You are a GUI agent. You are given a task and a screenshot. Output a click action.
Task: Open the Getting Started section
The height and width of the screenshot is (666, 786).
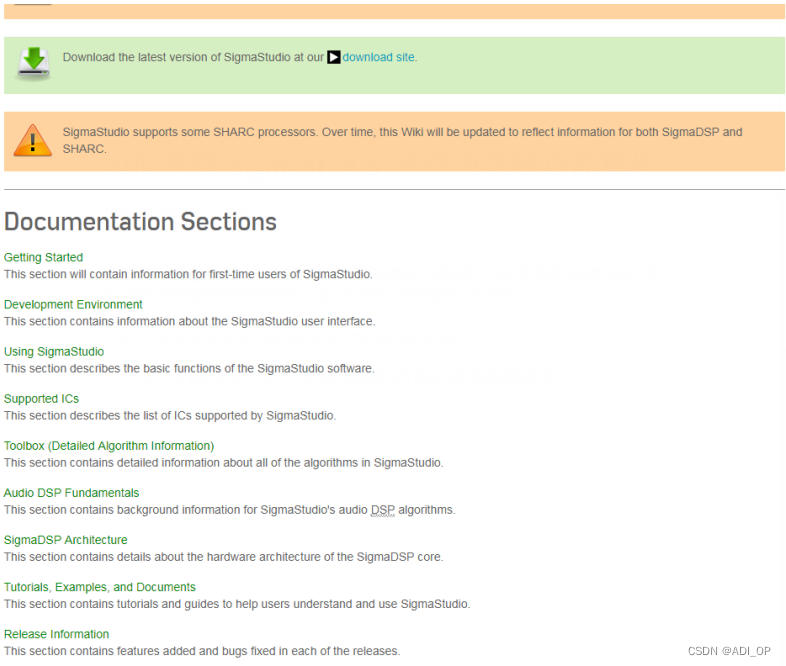[44, 257]
